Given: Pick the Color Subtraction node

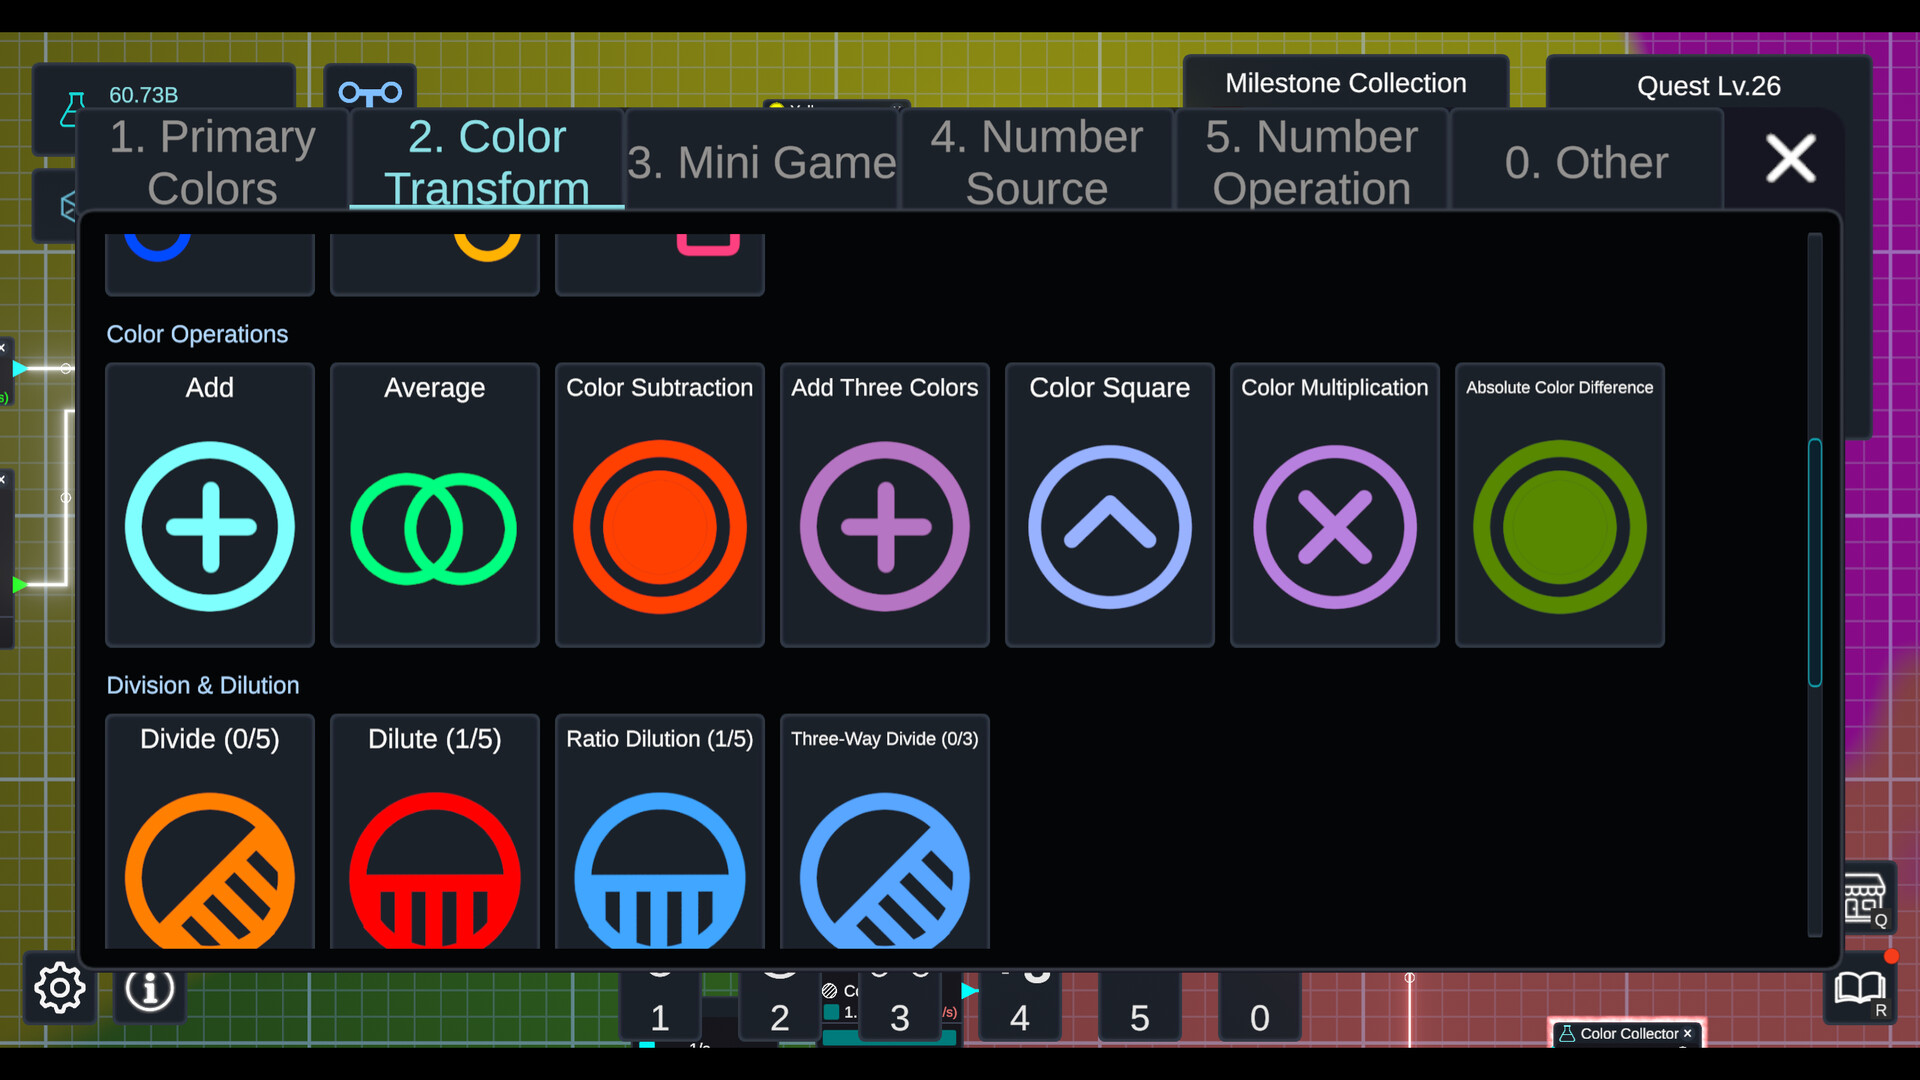Looking at the screenshot, I should 660,505.
